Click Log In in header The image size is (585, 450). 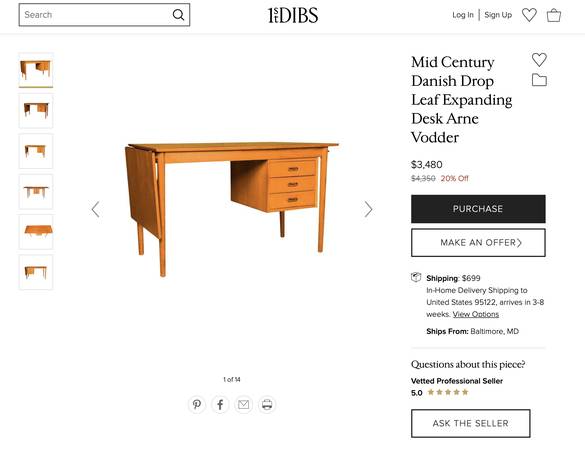click(x=463, y=15)
